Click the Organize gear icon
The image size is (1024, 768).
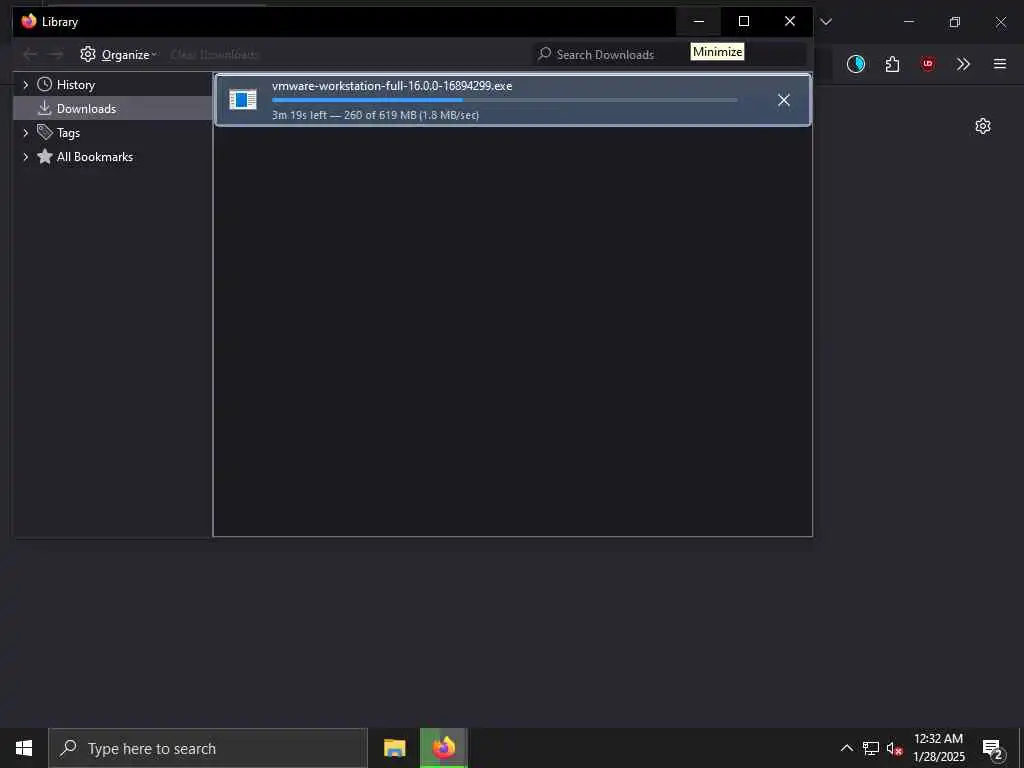88,54
